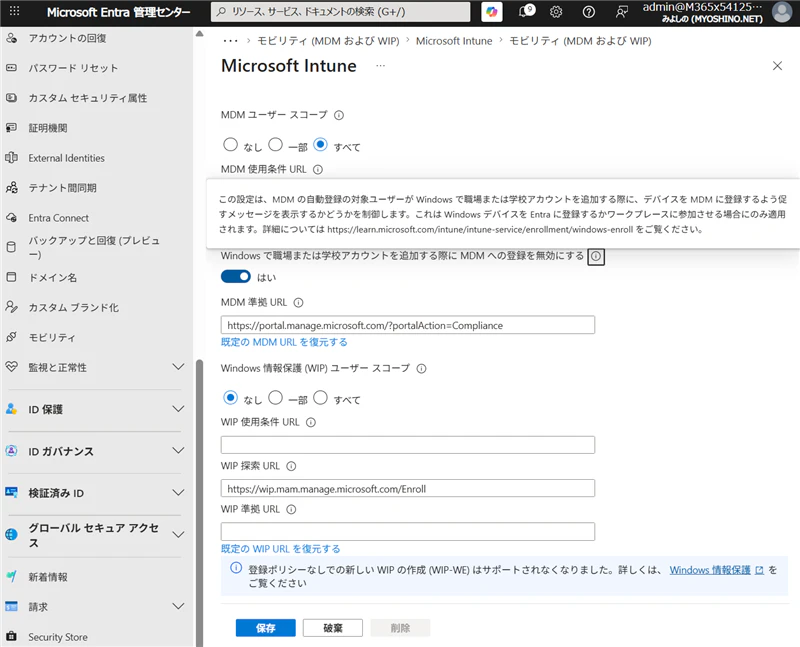Show info for WIP 探索 URL
This screenshot has height=647, width=800.
291,466
